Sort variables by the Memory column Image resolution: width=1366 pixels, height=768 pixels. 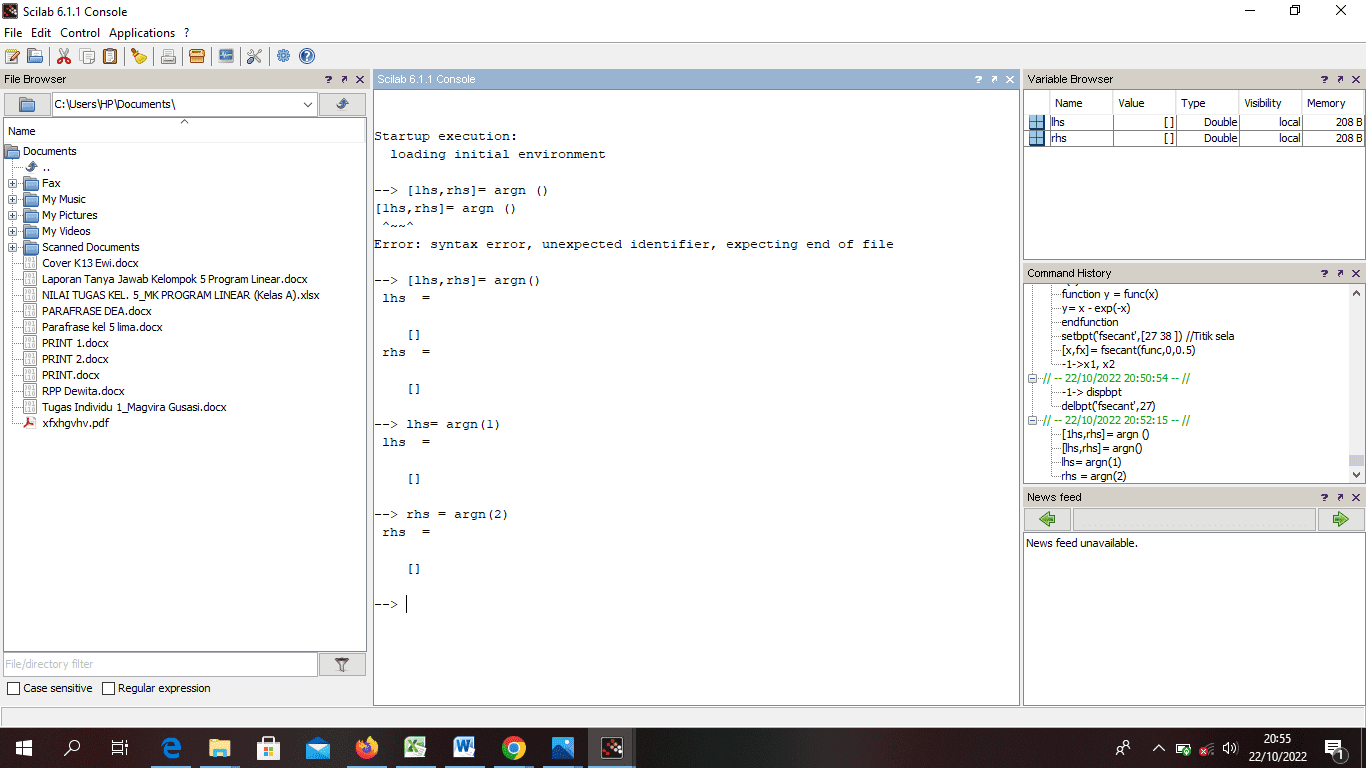coord(1332,103)
